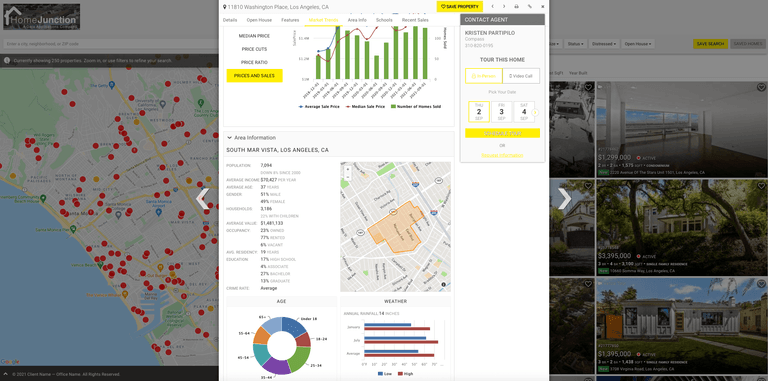Click the Save Search button
768x381 pixels.
pyautogui.click(x=710, y=44)
